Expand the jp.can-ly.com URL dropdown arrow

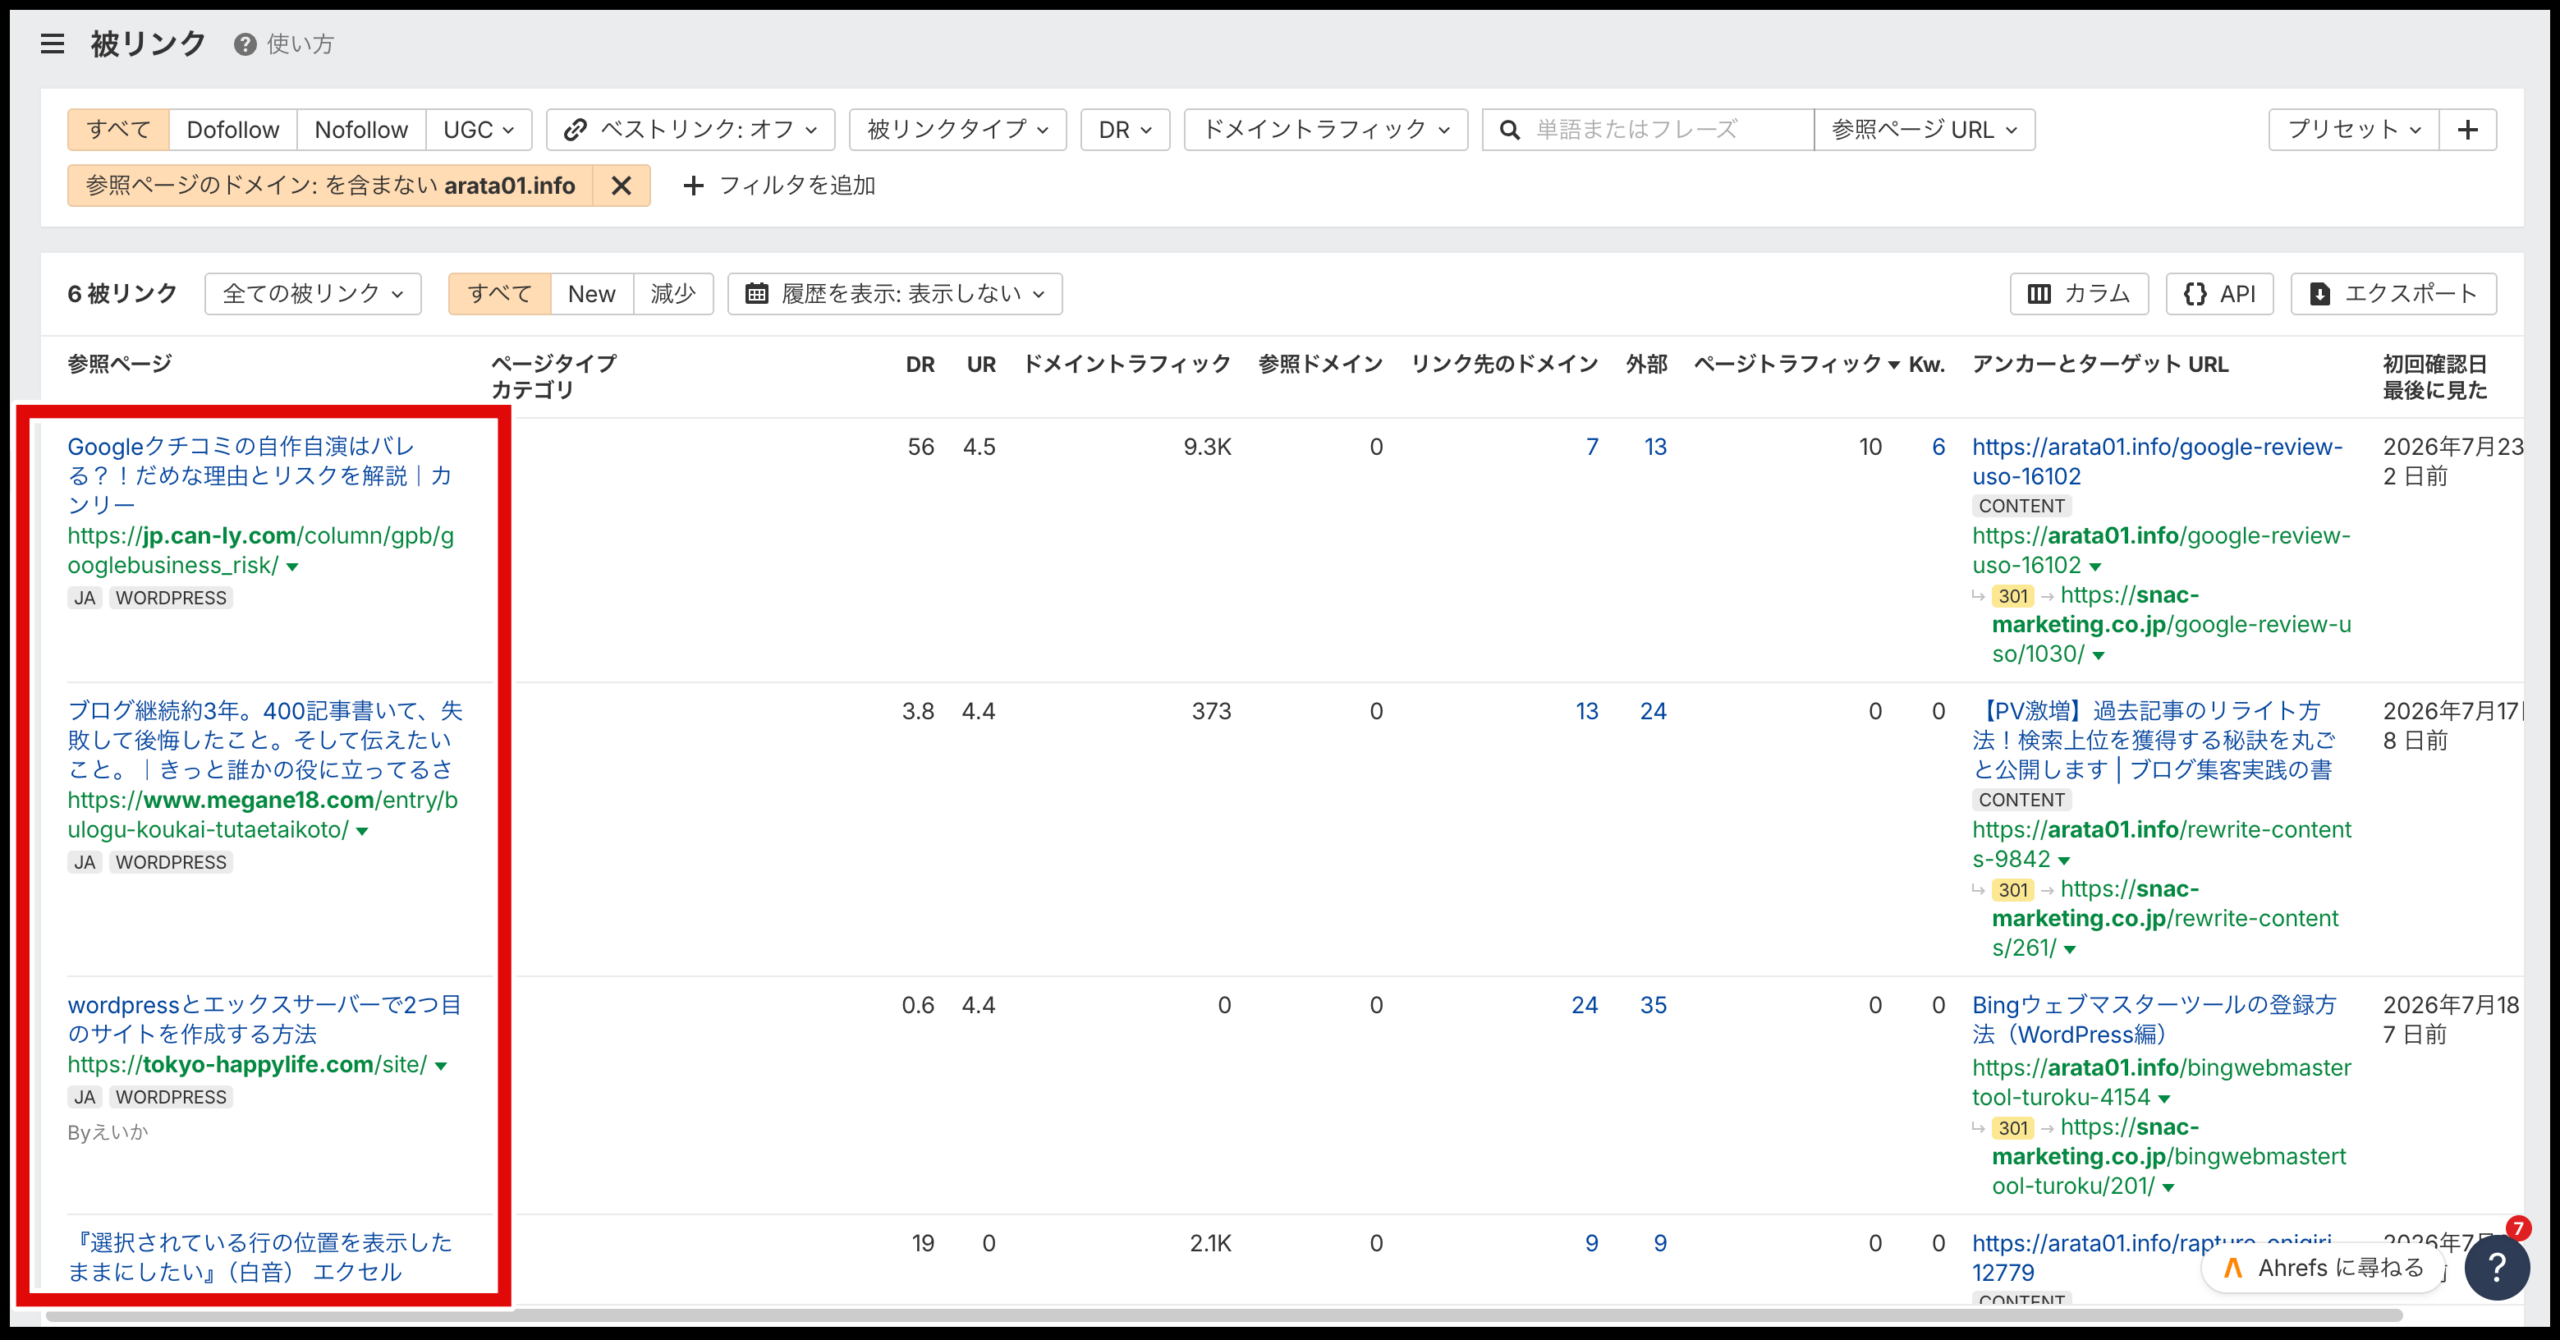[x=292, y=567]
